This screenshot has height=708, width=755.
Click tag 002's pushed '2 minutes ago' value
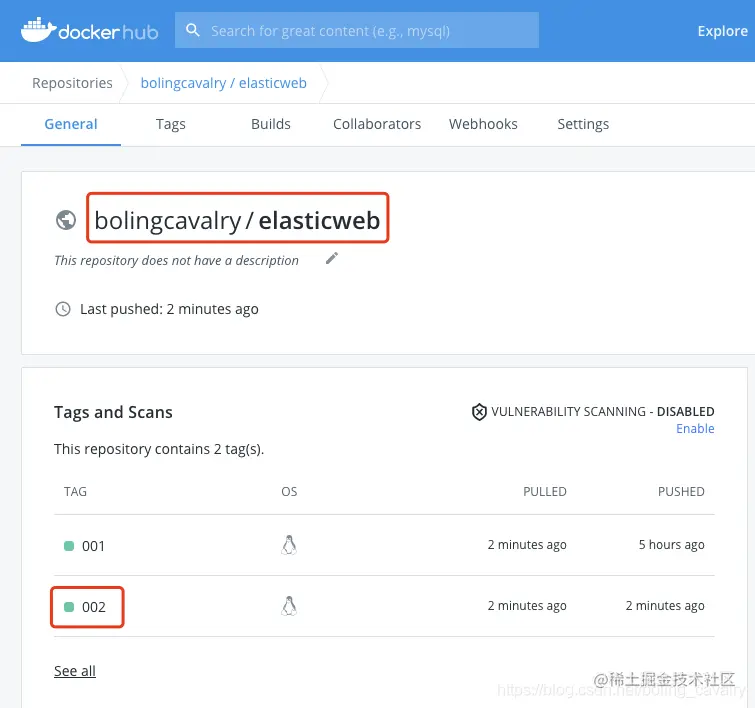(665, 605)
